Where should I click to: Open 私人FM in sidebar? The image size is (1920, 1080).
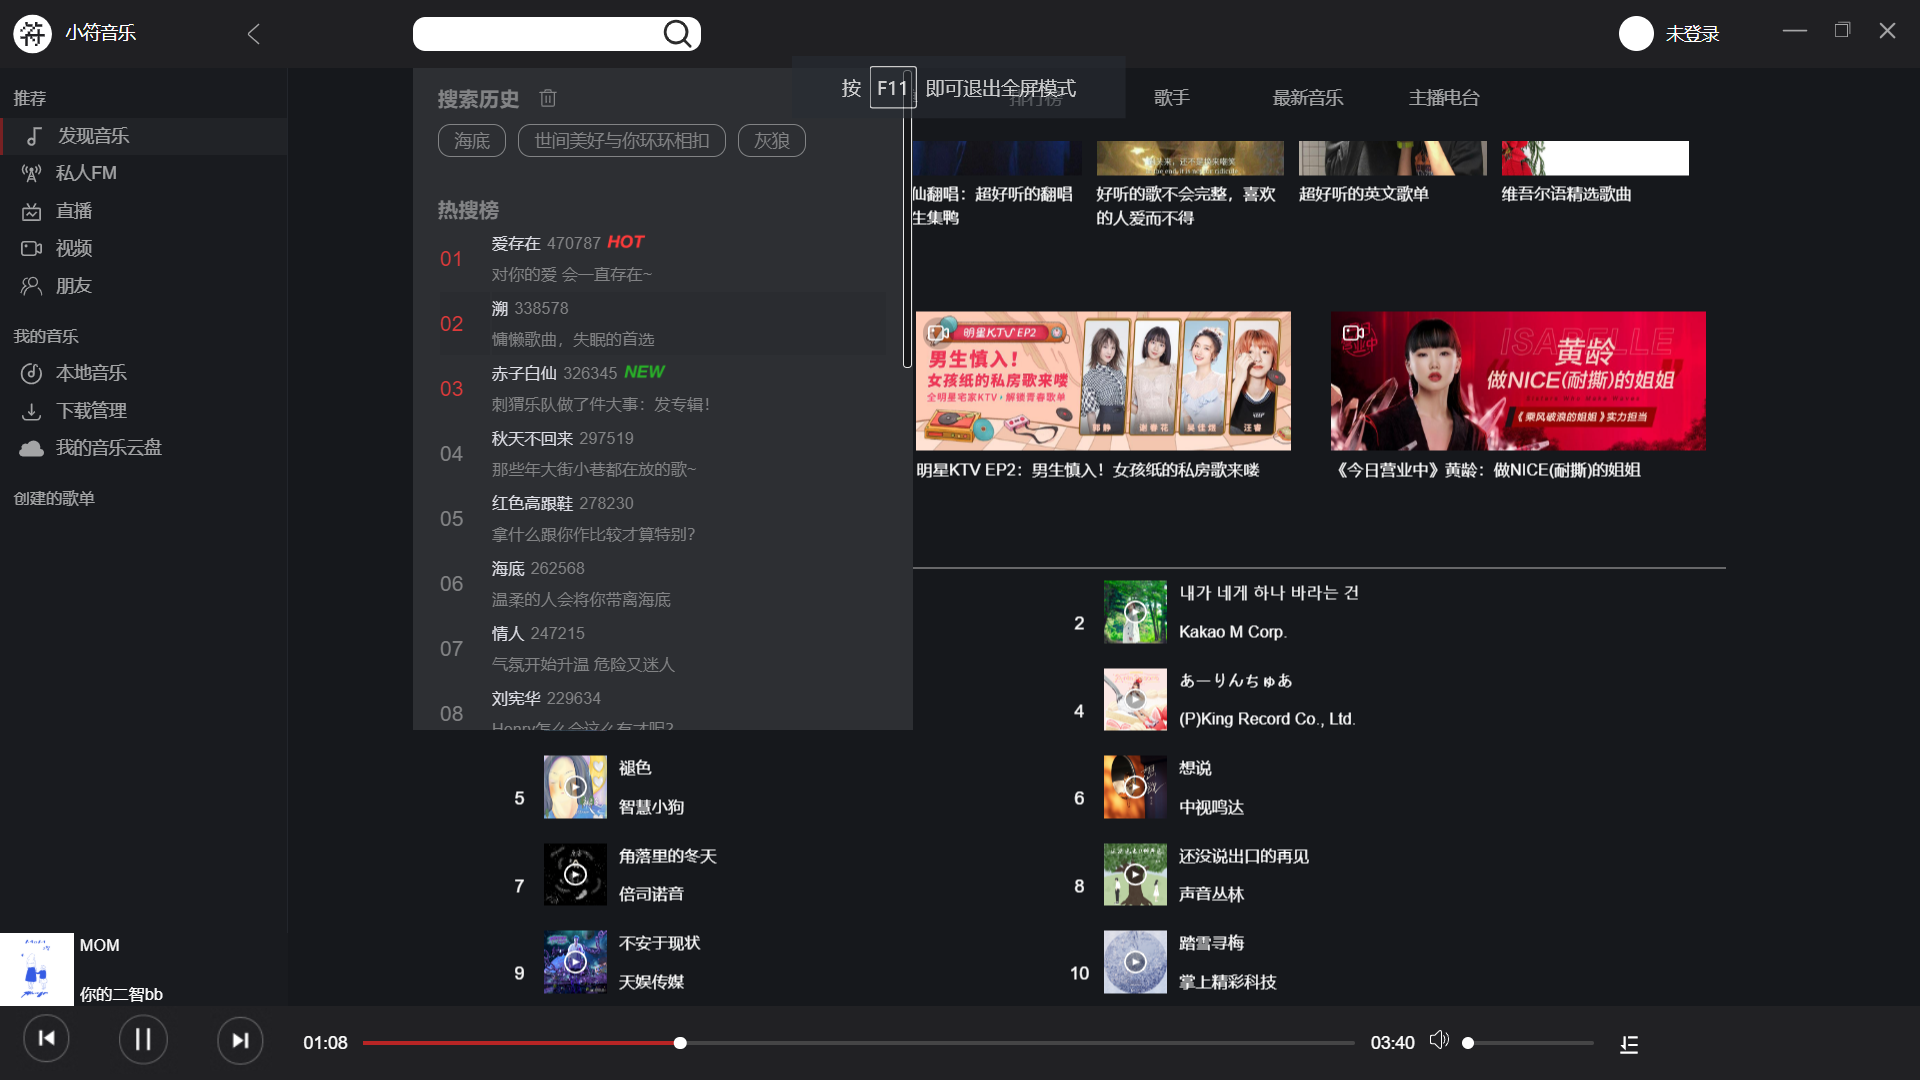click(144, 173)
